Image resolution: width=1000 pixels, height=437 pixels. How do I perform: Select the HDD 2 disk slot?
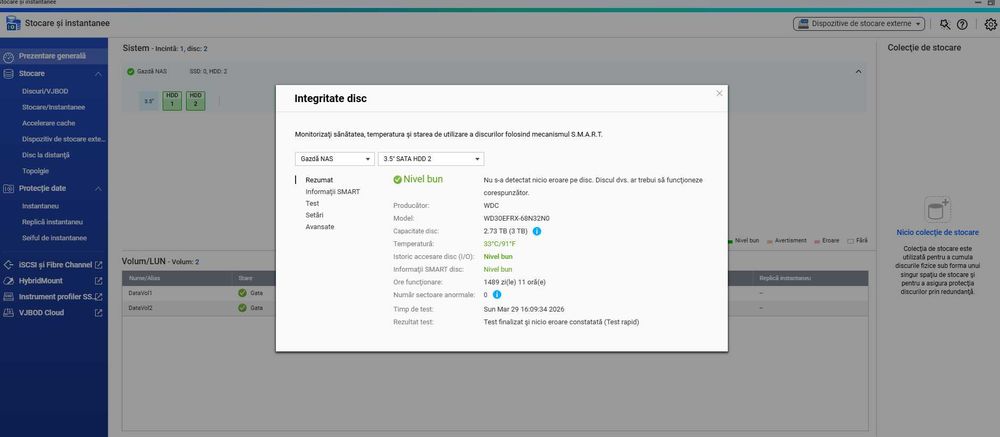196,101
